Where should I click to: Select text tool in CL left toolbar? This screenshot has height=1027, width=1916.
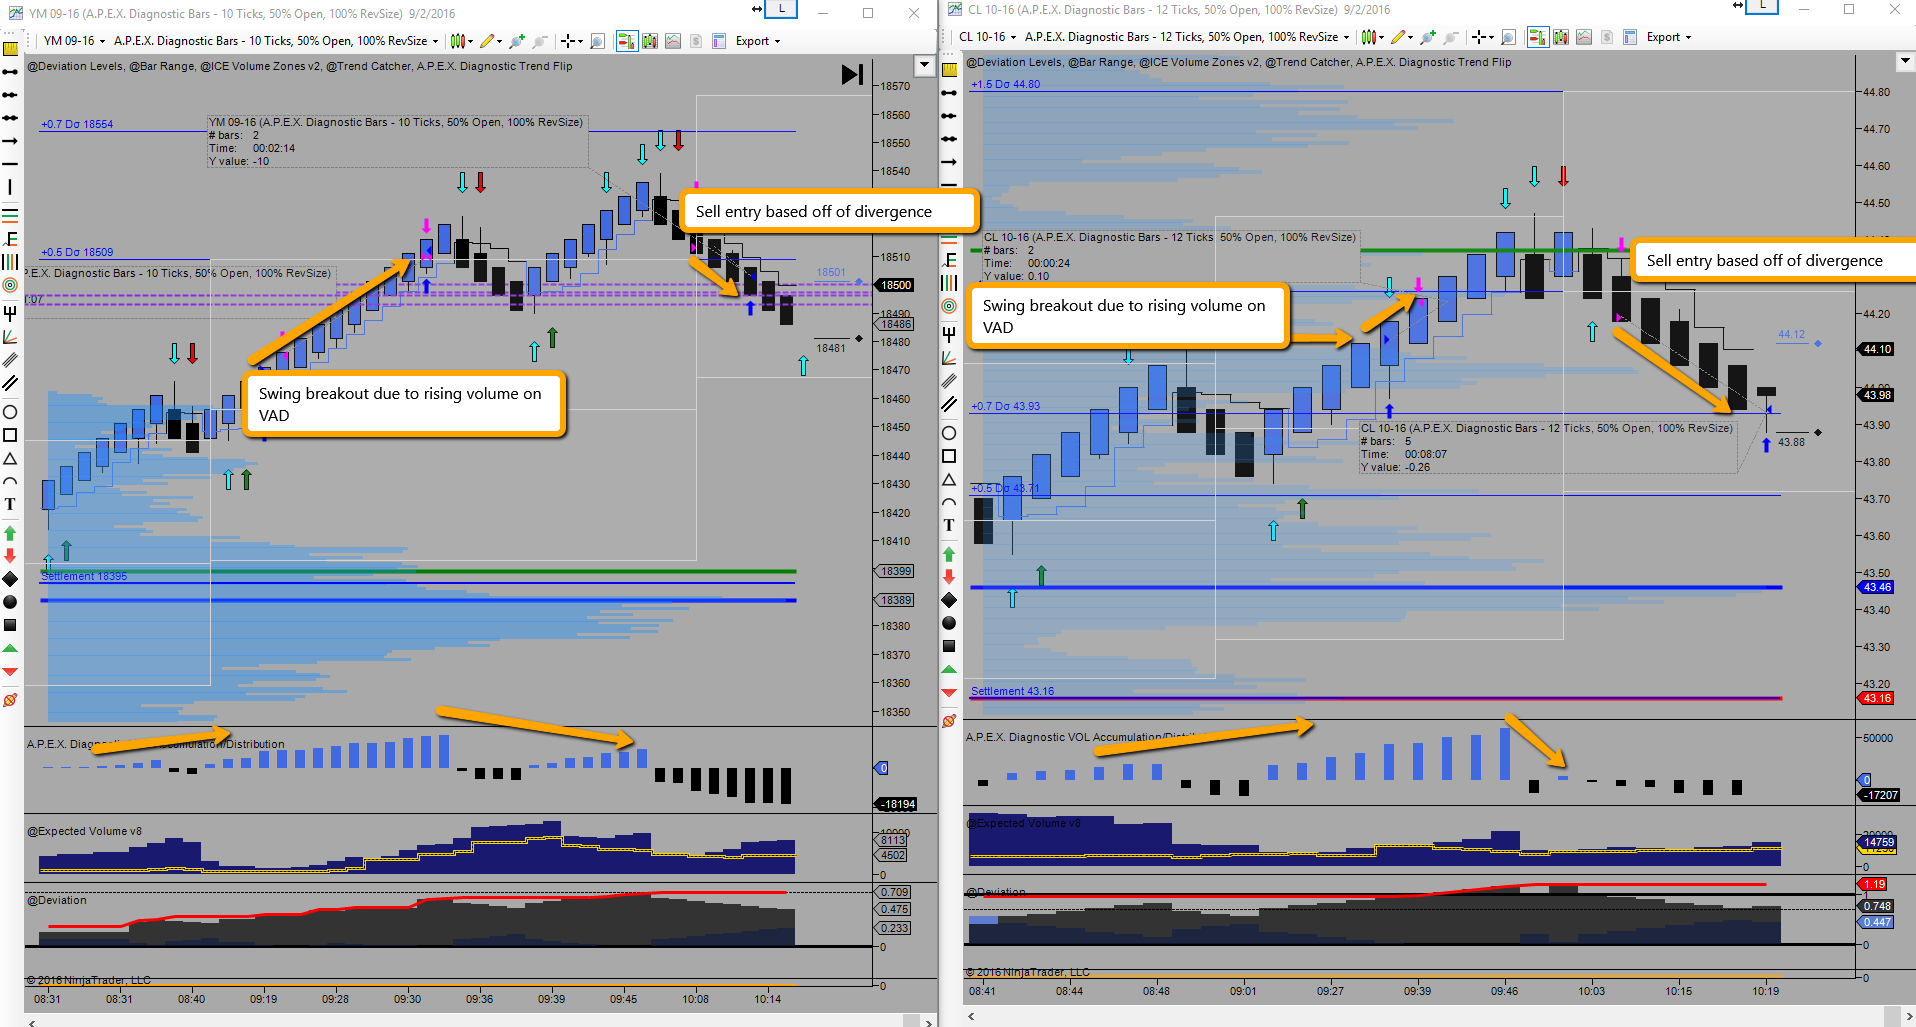(949, 525)
